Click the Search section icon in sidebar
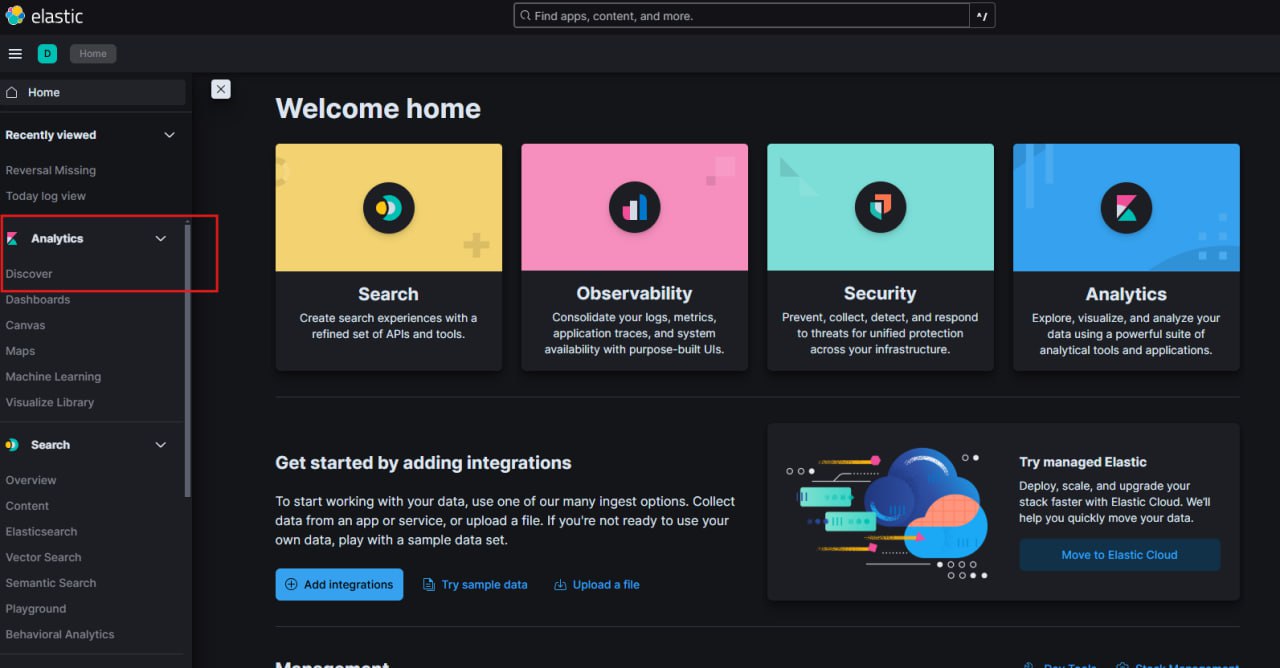The image size is (1280, 668). click(12, 445)
